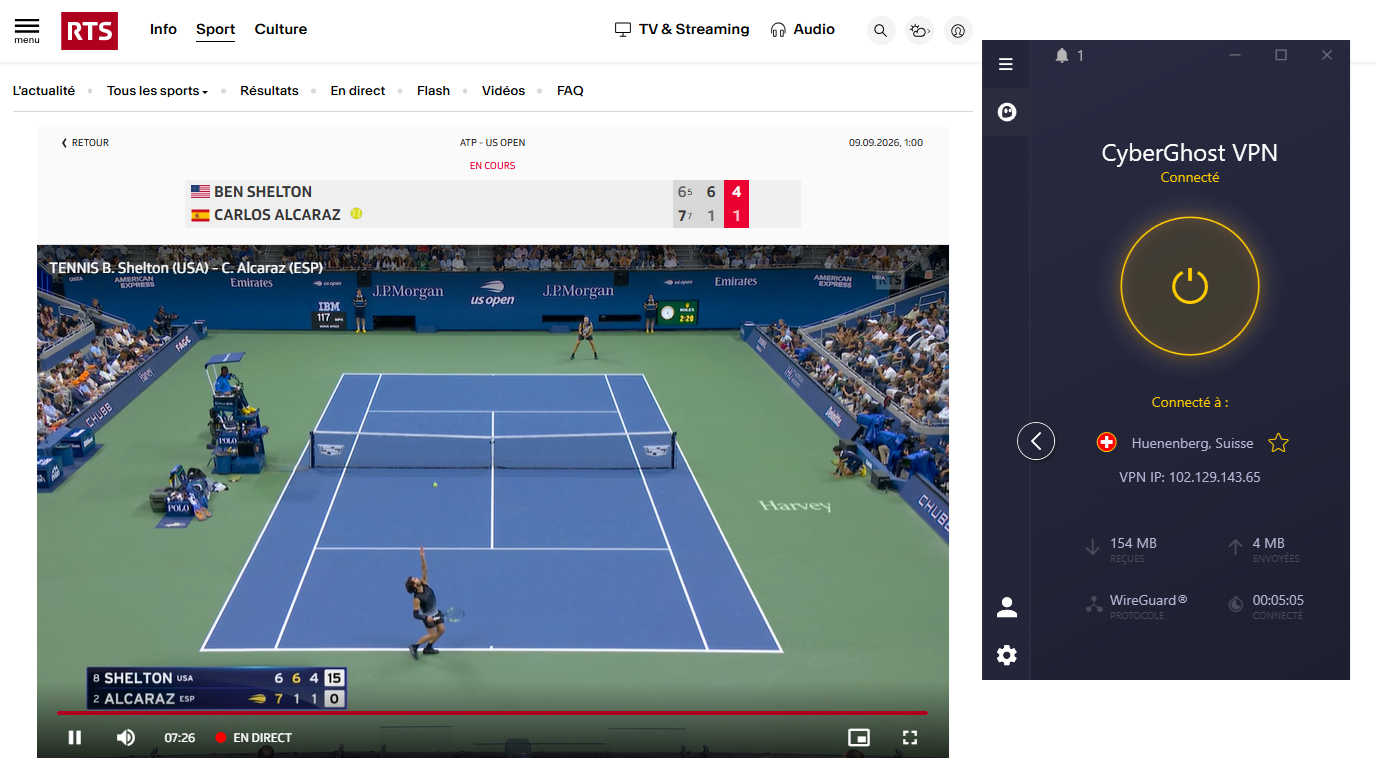Click the red RTS logo

click(x=89, y=30)
